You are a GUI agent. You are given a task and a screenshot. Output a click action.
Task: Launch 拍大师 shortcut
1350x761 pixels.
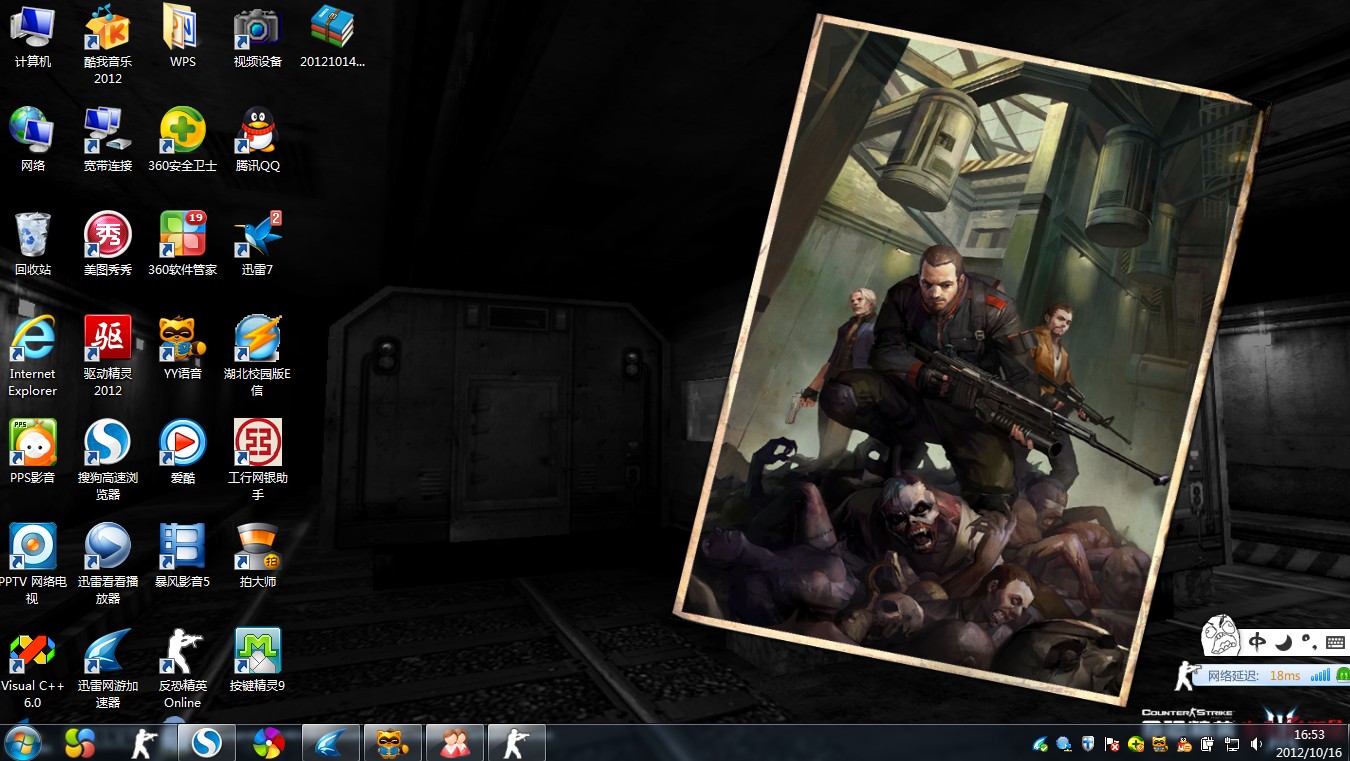258,556
